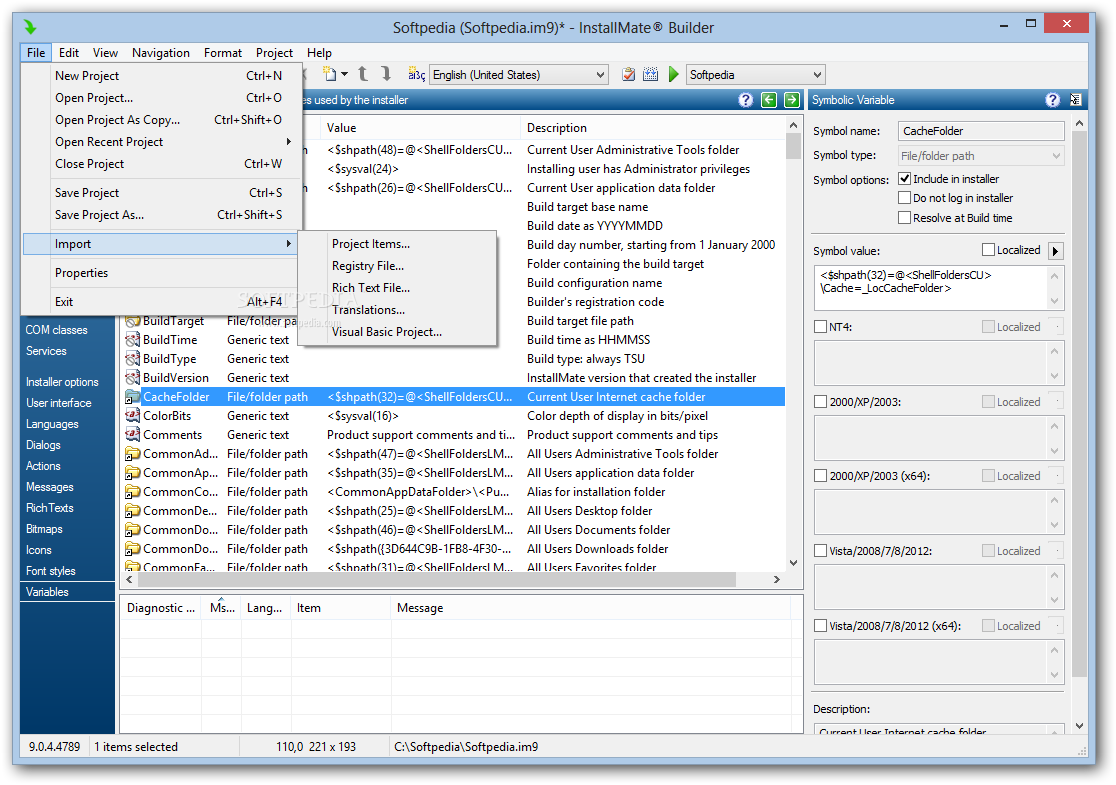Click the green back arrow navigation icon
The height and width of the screenshot is (785, 1116).
[x=769, y=100]
